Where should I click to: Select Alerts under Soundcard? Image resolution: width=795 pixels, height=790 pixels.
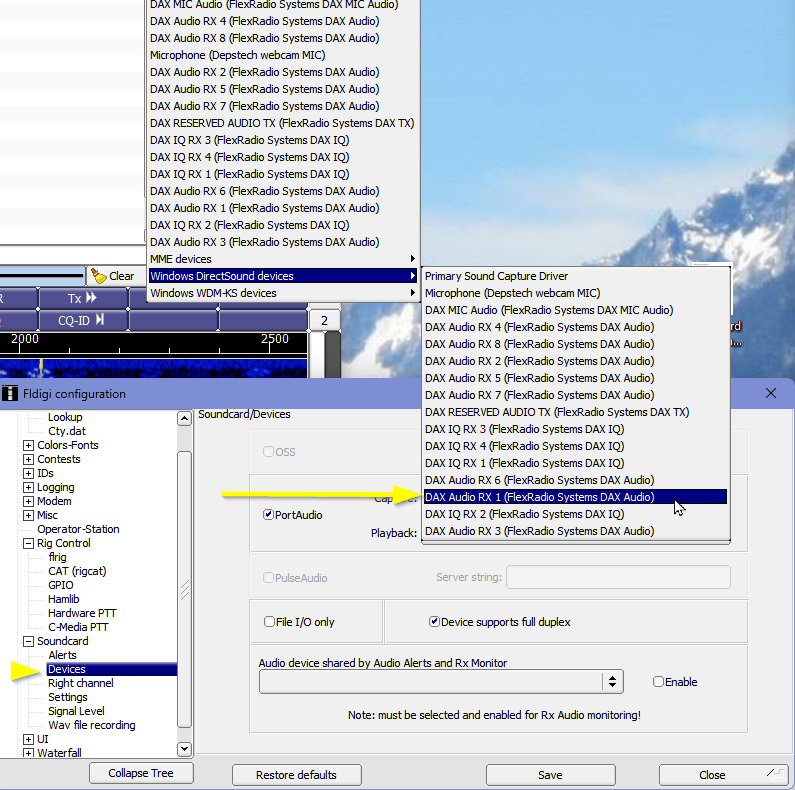[x=62, y=655]
